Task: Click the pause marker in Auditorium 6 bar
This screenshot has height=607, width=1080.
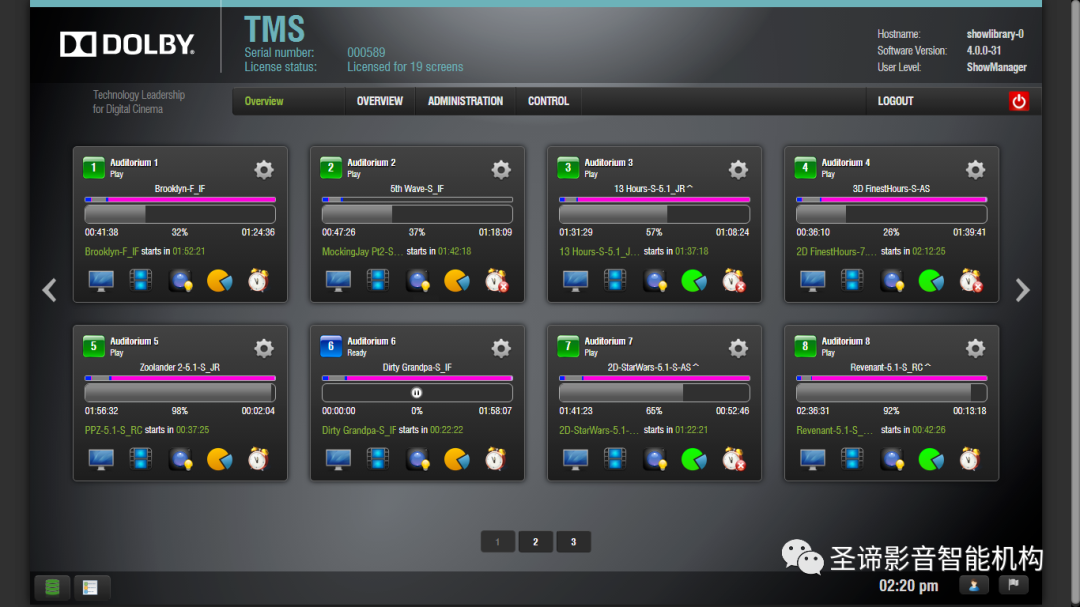Action: 417,393
